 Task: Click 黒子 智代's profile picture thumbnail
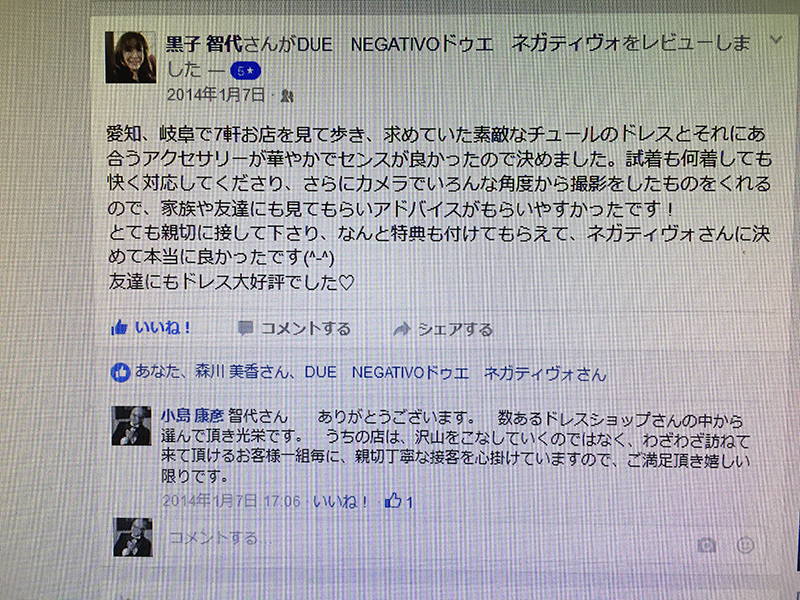coord(131,57)
